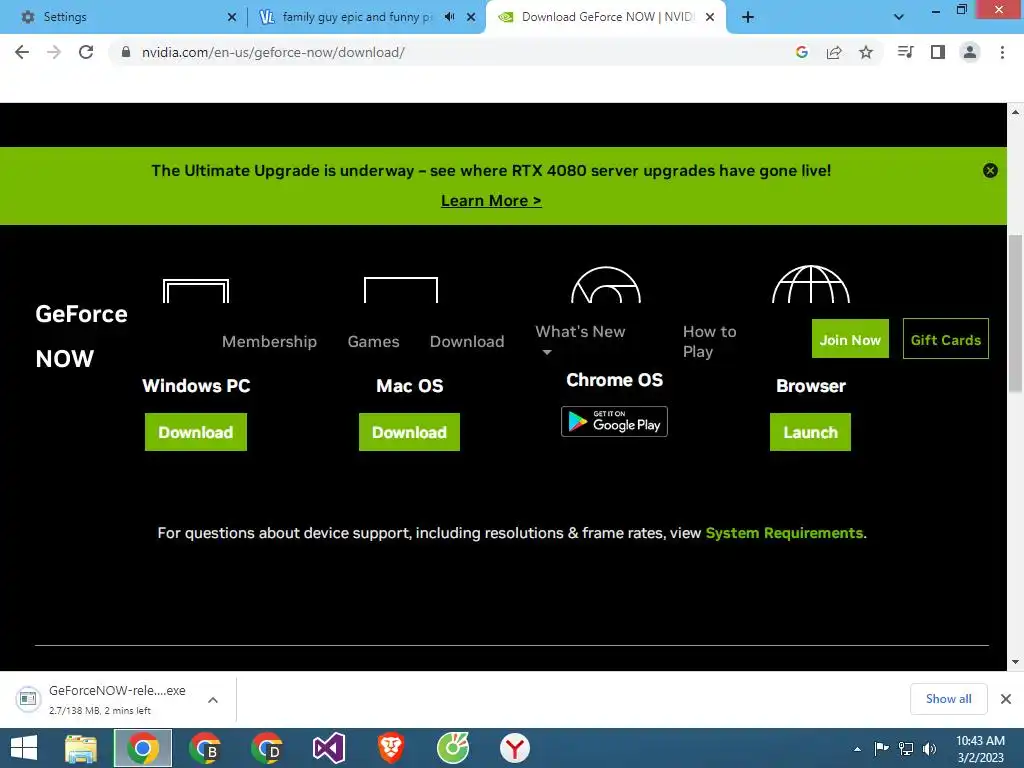This screenshot has height=768, width=1024.
Task: Open the GeForceNOW exe download item
Action: (104, 699)
